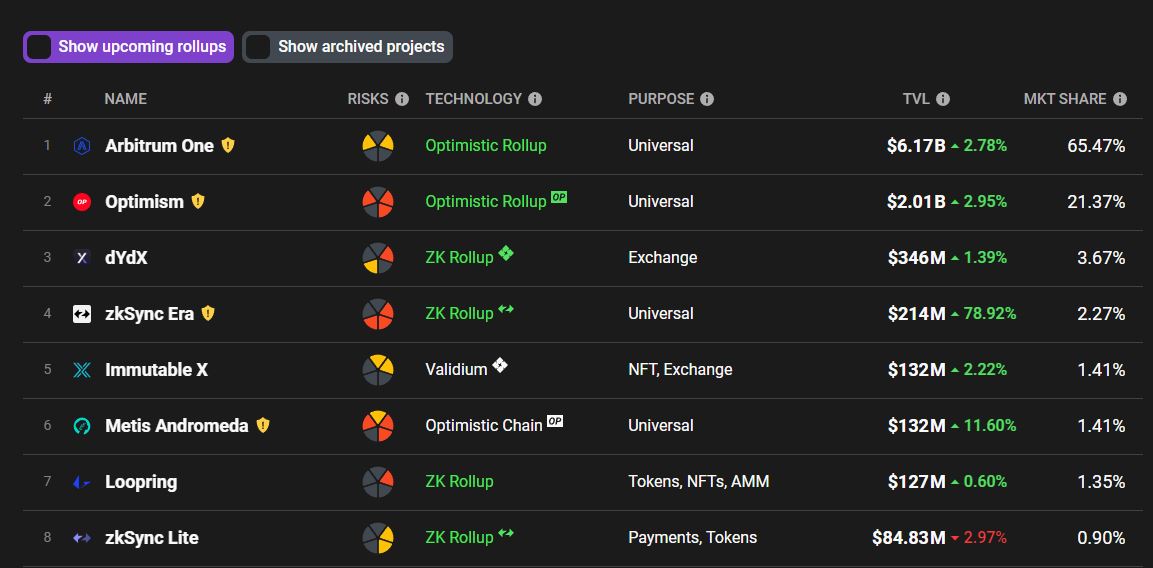Click the TVL column header label
Viewport: 1153px width, 568px height.
coord(916,99)
